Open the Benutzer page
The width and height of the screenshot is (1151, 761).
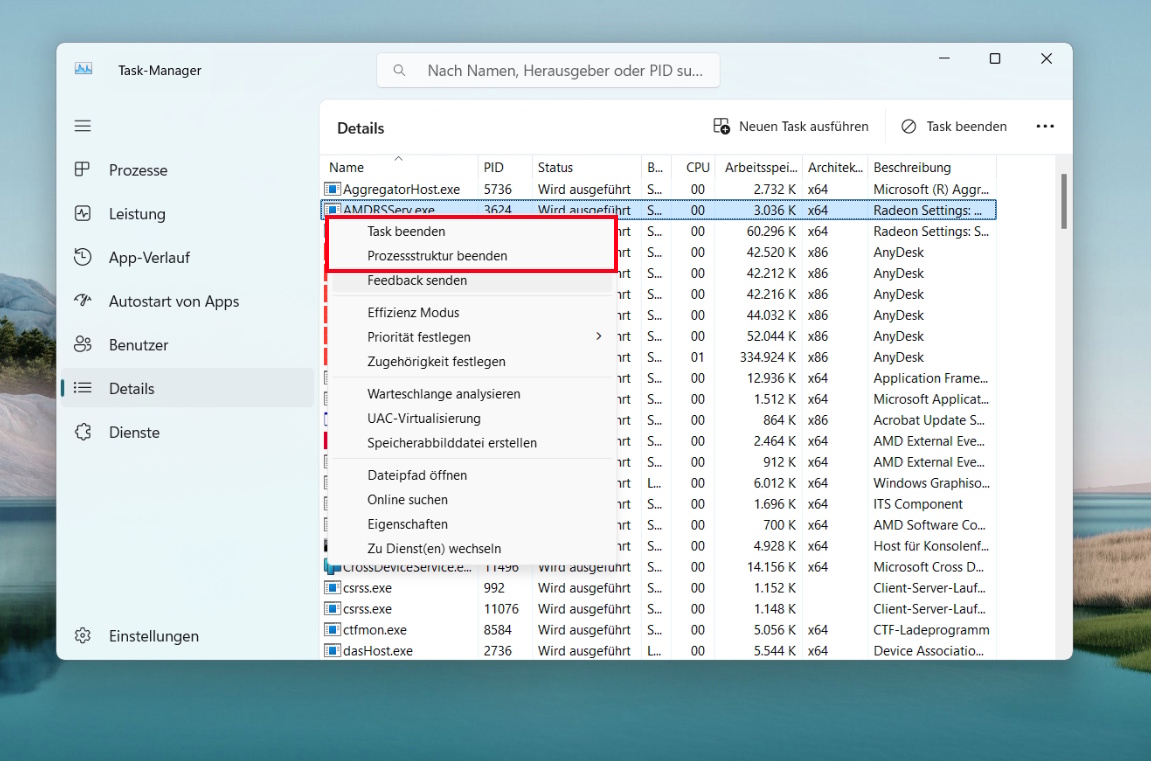tap(188, 344)
